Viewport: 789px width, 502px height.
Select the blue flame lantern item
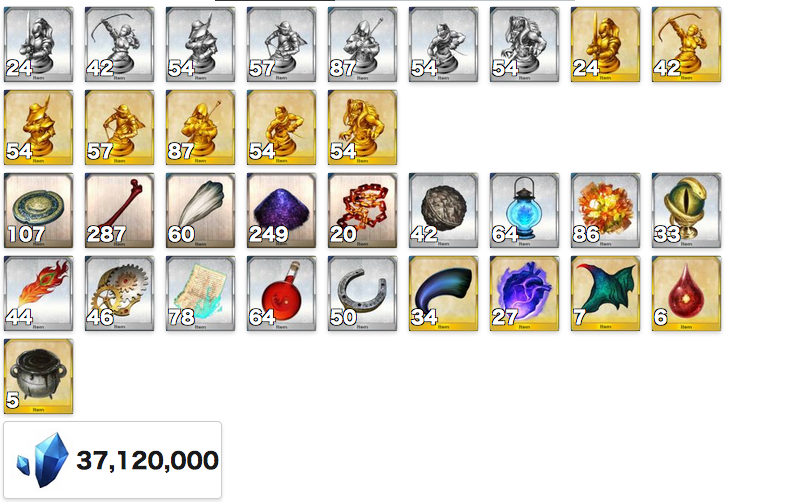[x=524, y=210]
